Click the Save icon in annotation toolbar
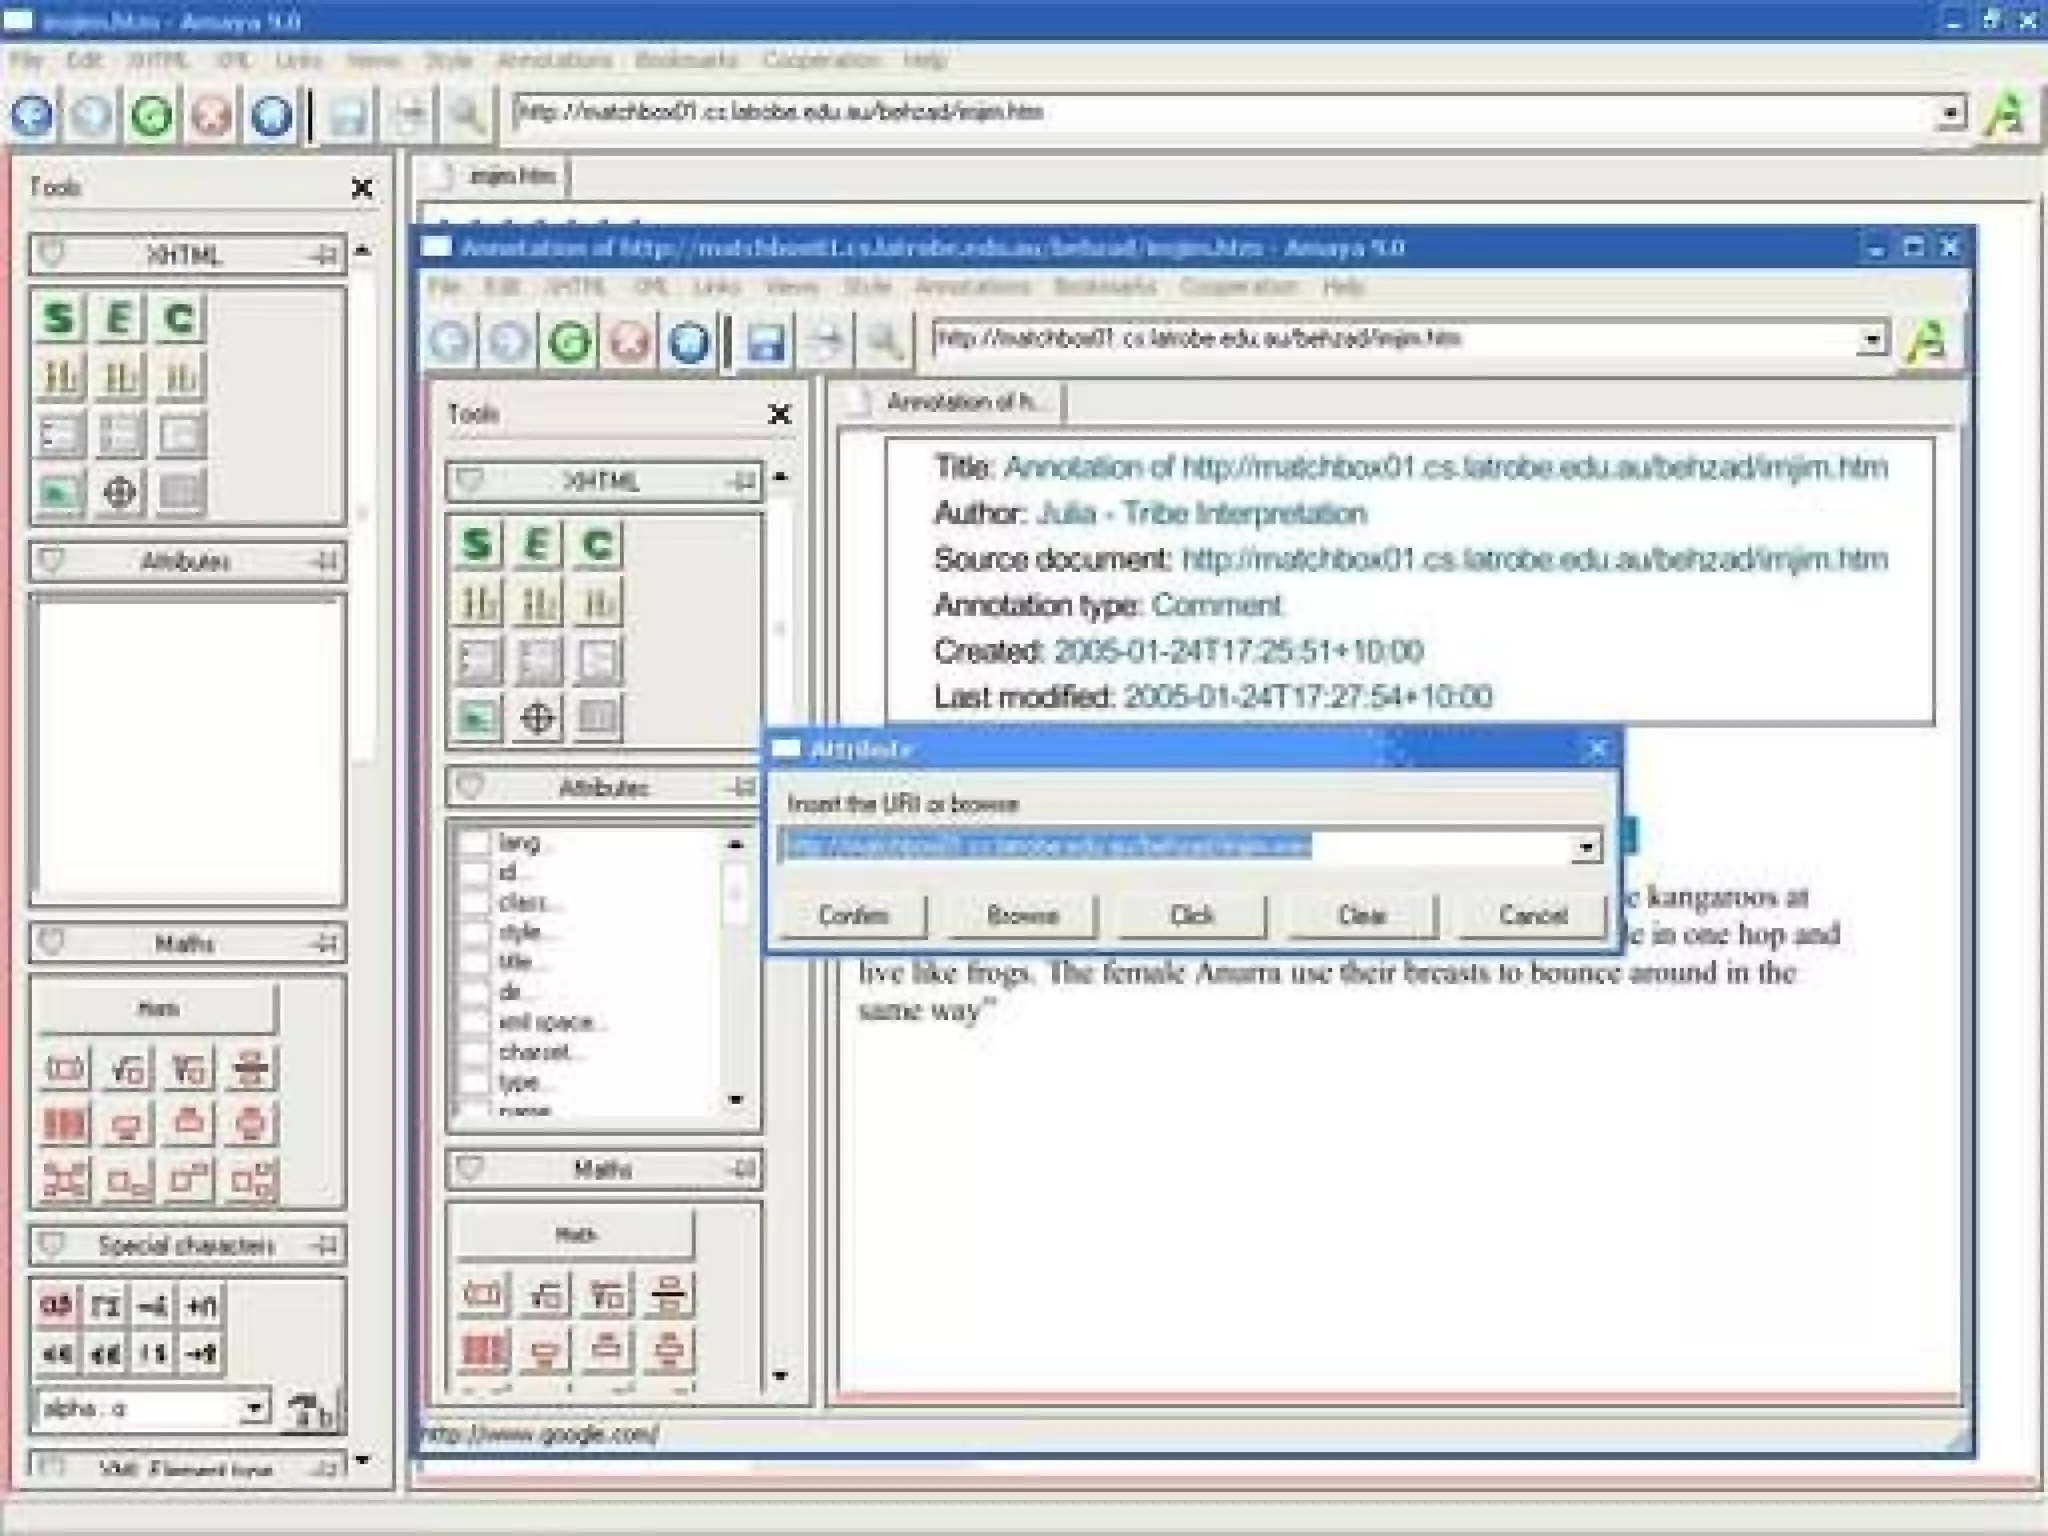This screenshot has height=1536, width=2048. point(765,342)
